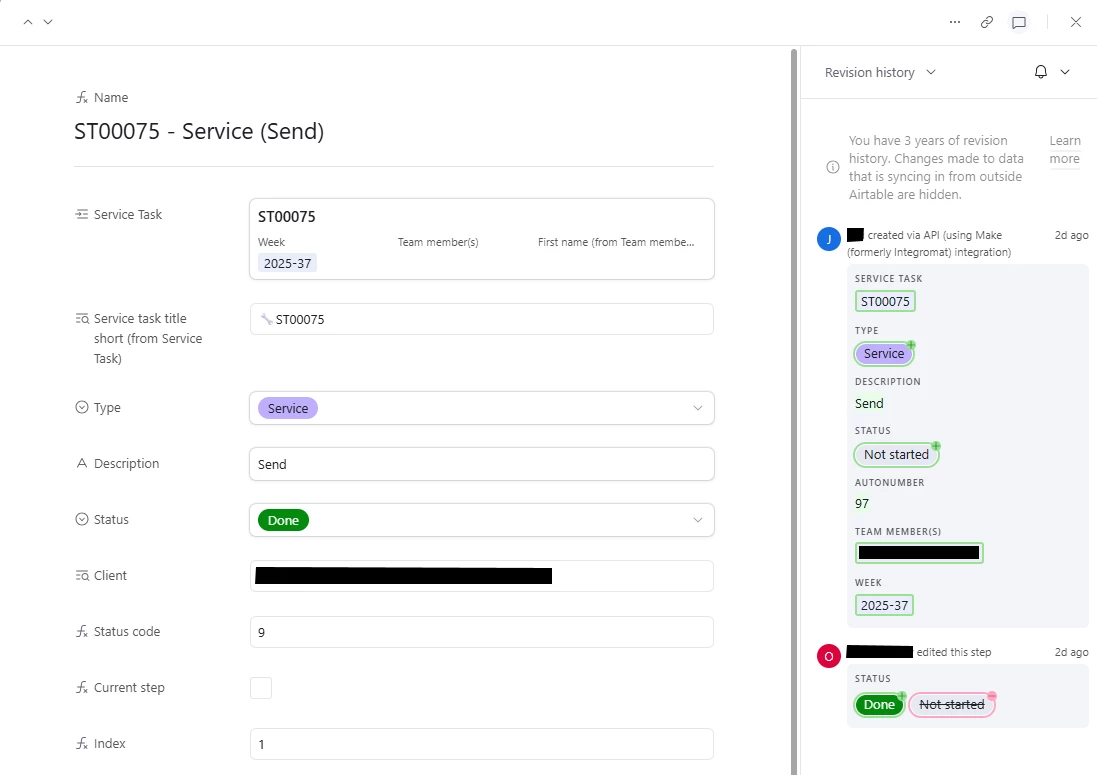The image size is (1097, 775).
Task: Click the info icon in revision notice
Action: pos(833,167)
